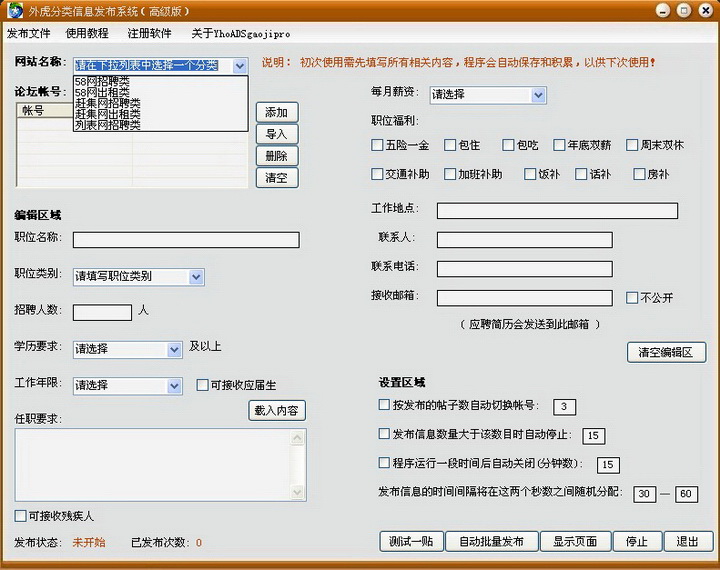
Task: Toggle the 网站名称 dropdown arrow
Action: 240,66
